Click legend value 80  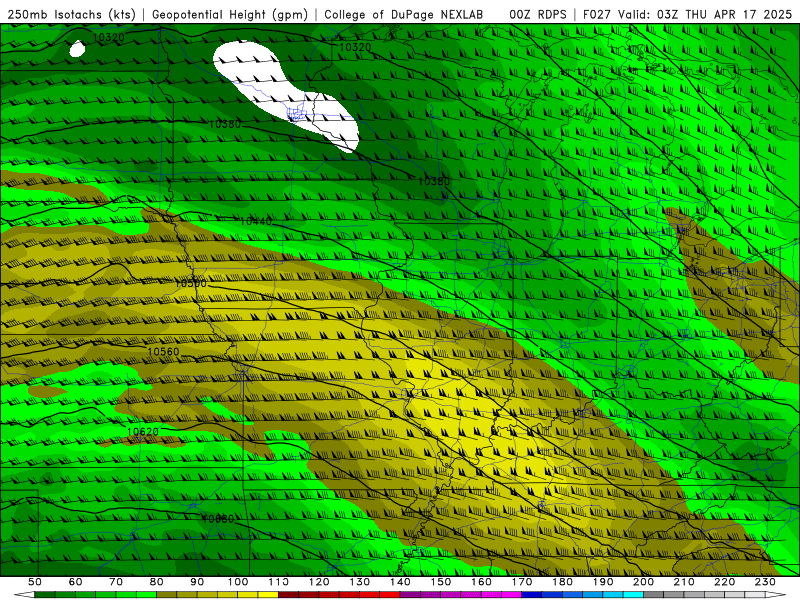(x=157, y=582)
